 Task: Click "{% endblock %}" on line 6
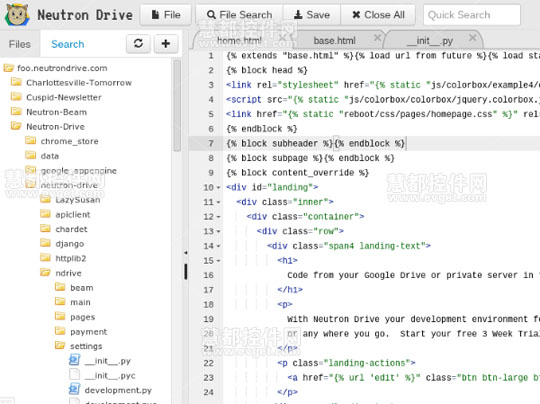(262, 129)
